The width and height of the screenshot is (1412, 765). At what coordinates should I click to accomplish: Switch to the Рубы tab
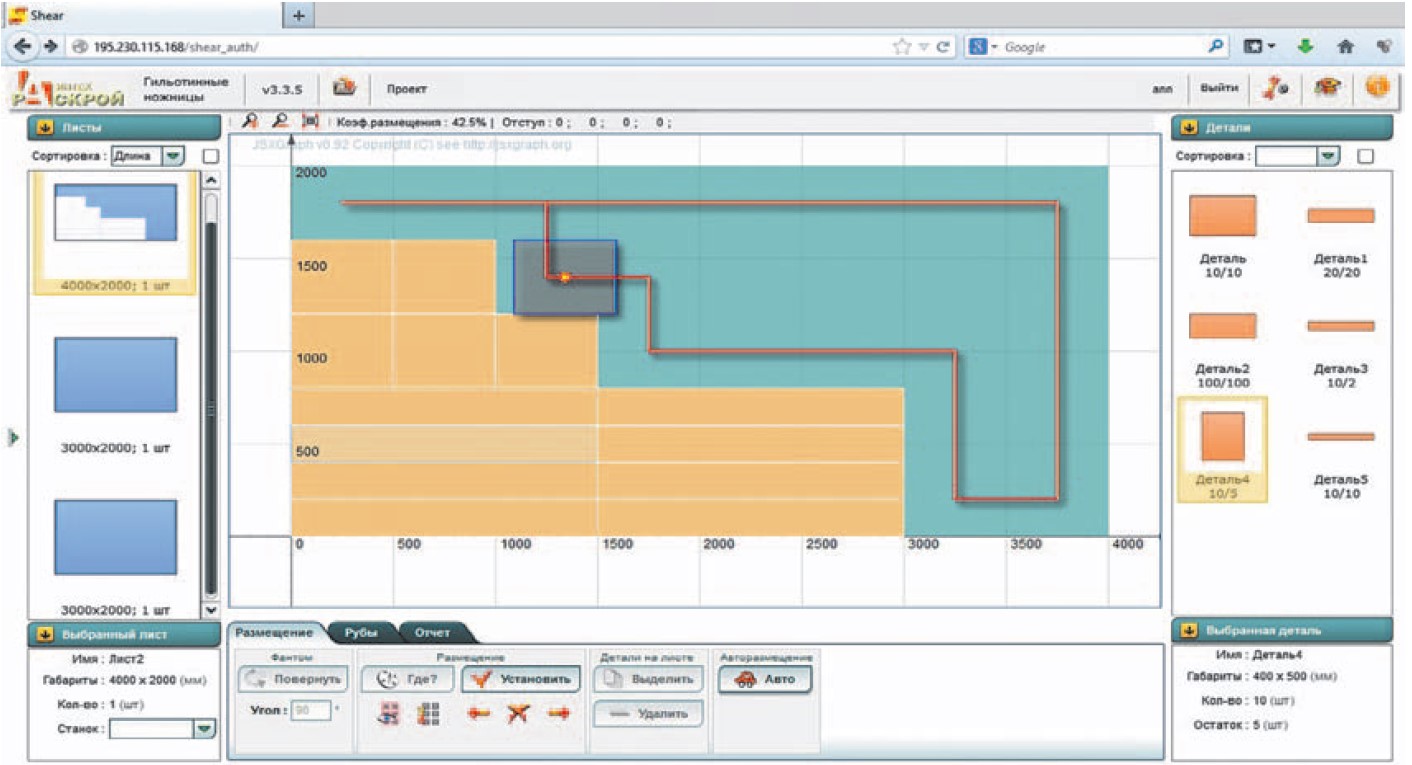(361, 633)
